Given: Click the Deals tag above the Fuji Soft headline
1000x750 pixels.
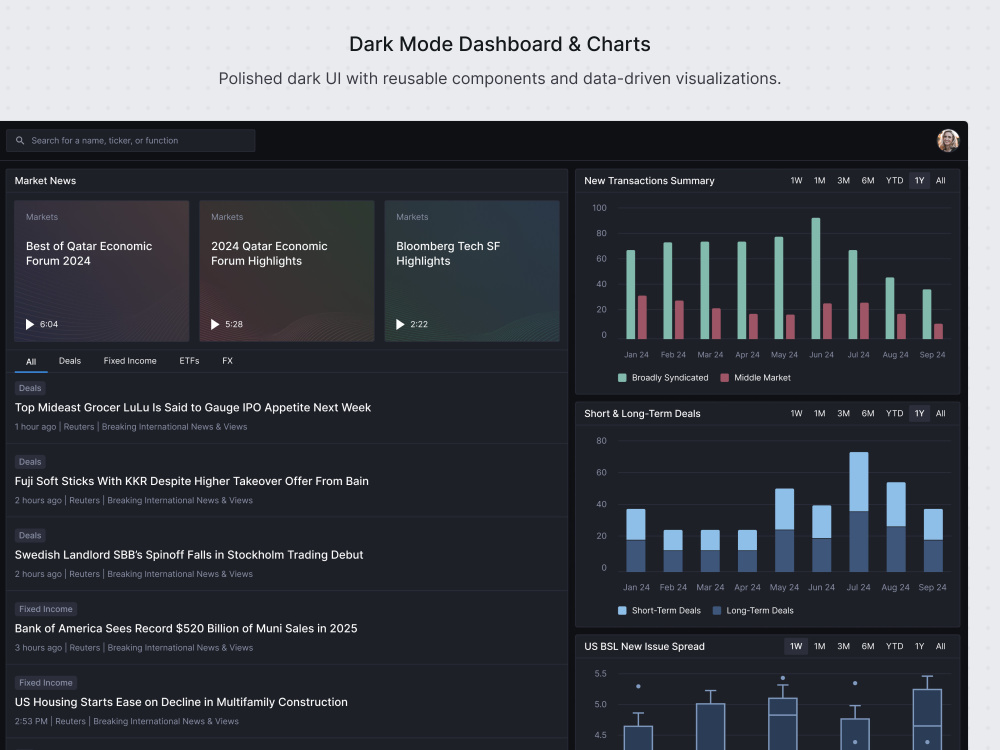Looking at the screenshot, I should (x=30, y=462).
